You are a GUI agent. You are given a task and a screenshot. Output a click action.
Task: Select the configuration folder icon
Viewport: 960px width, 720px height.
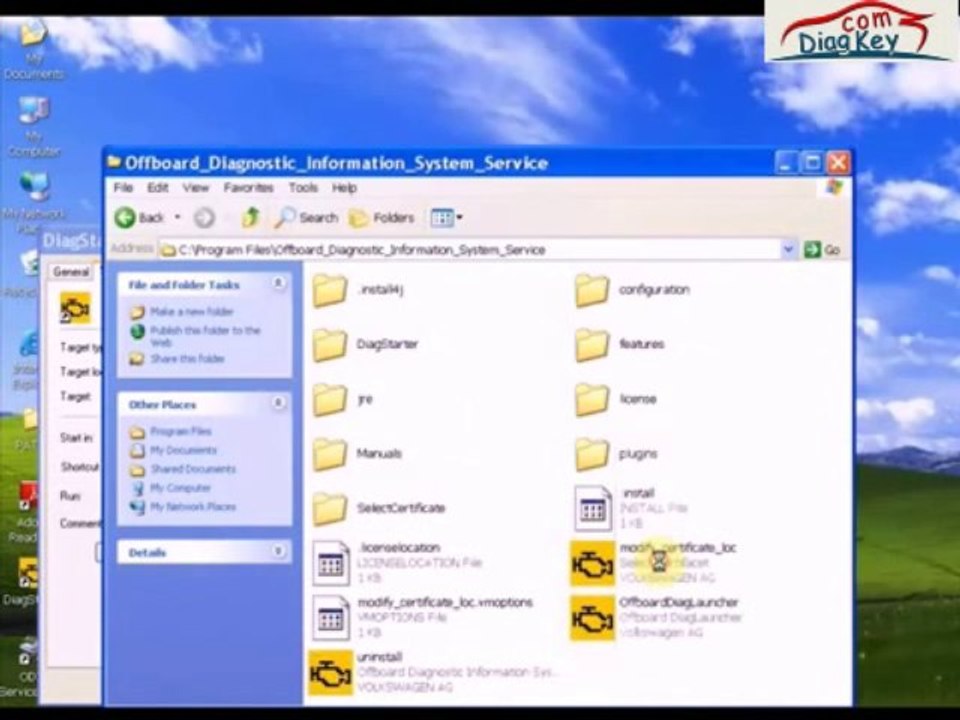(592, 290)
